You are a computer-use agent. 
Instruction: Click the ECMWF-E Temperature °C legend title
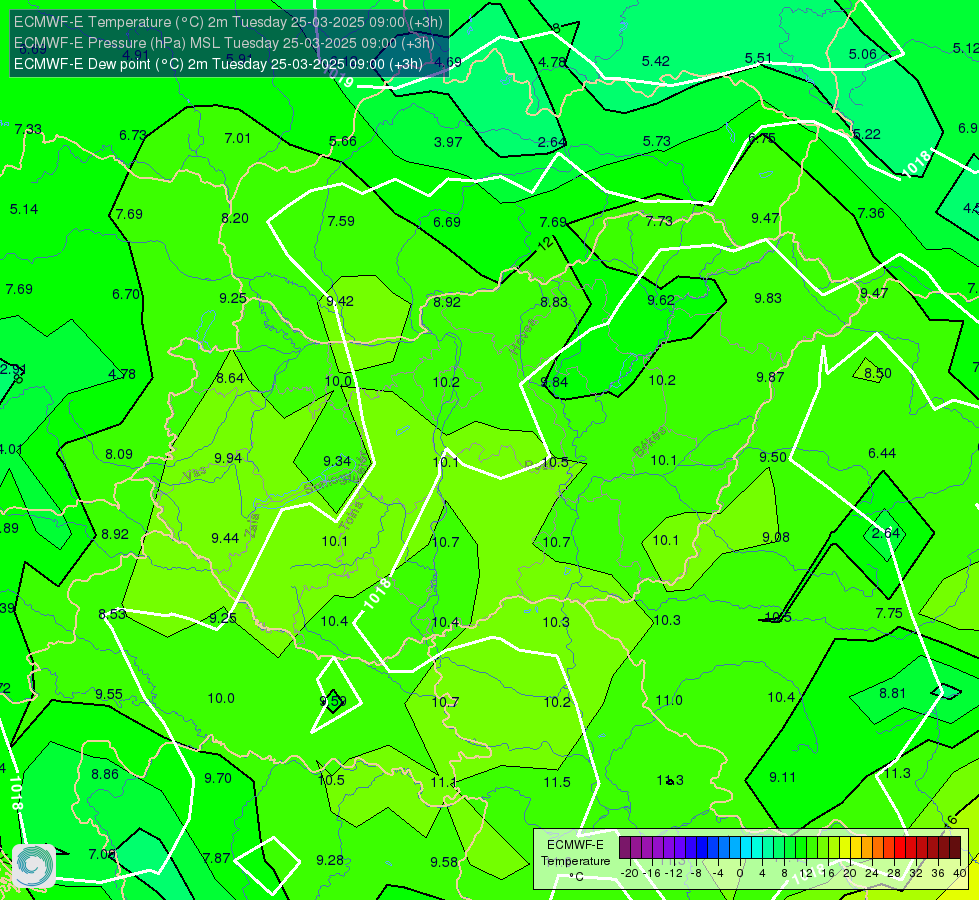point(575,860)
